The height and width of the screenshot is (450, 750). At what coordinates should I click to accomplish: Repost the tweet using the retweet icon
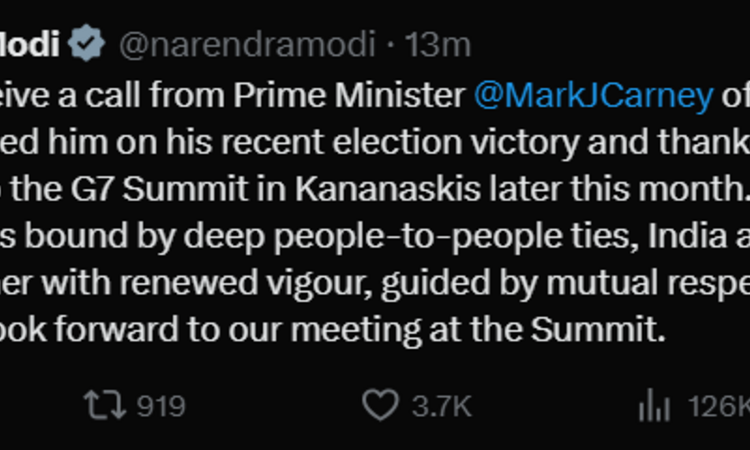[x=105, y=405]
